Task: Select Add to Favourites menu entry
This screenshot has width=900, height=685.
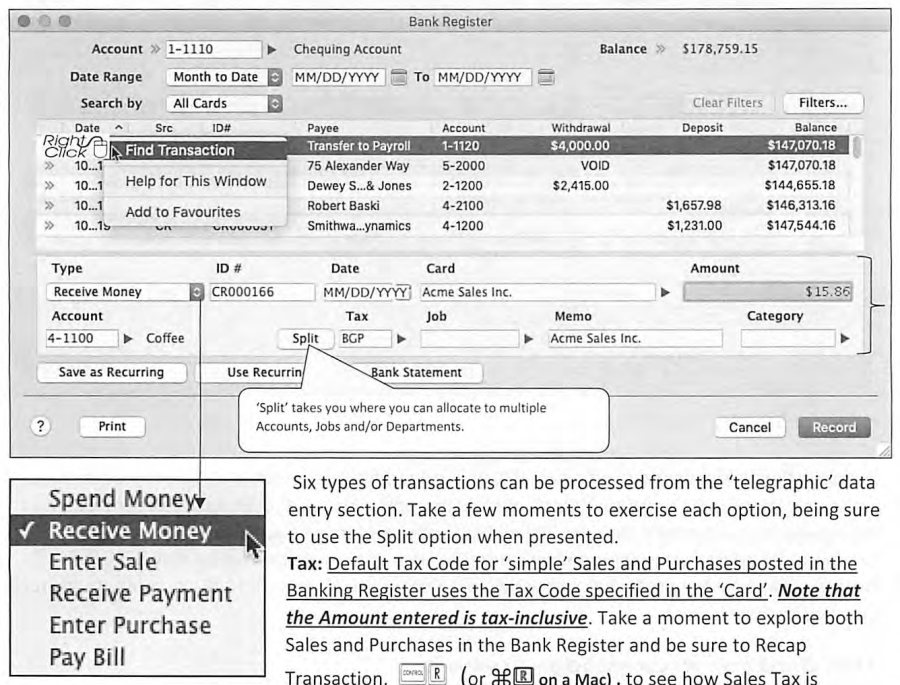Action: [x=183, y=212]
